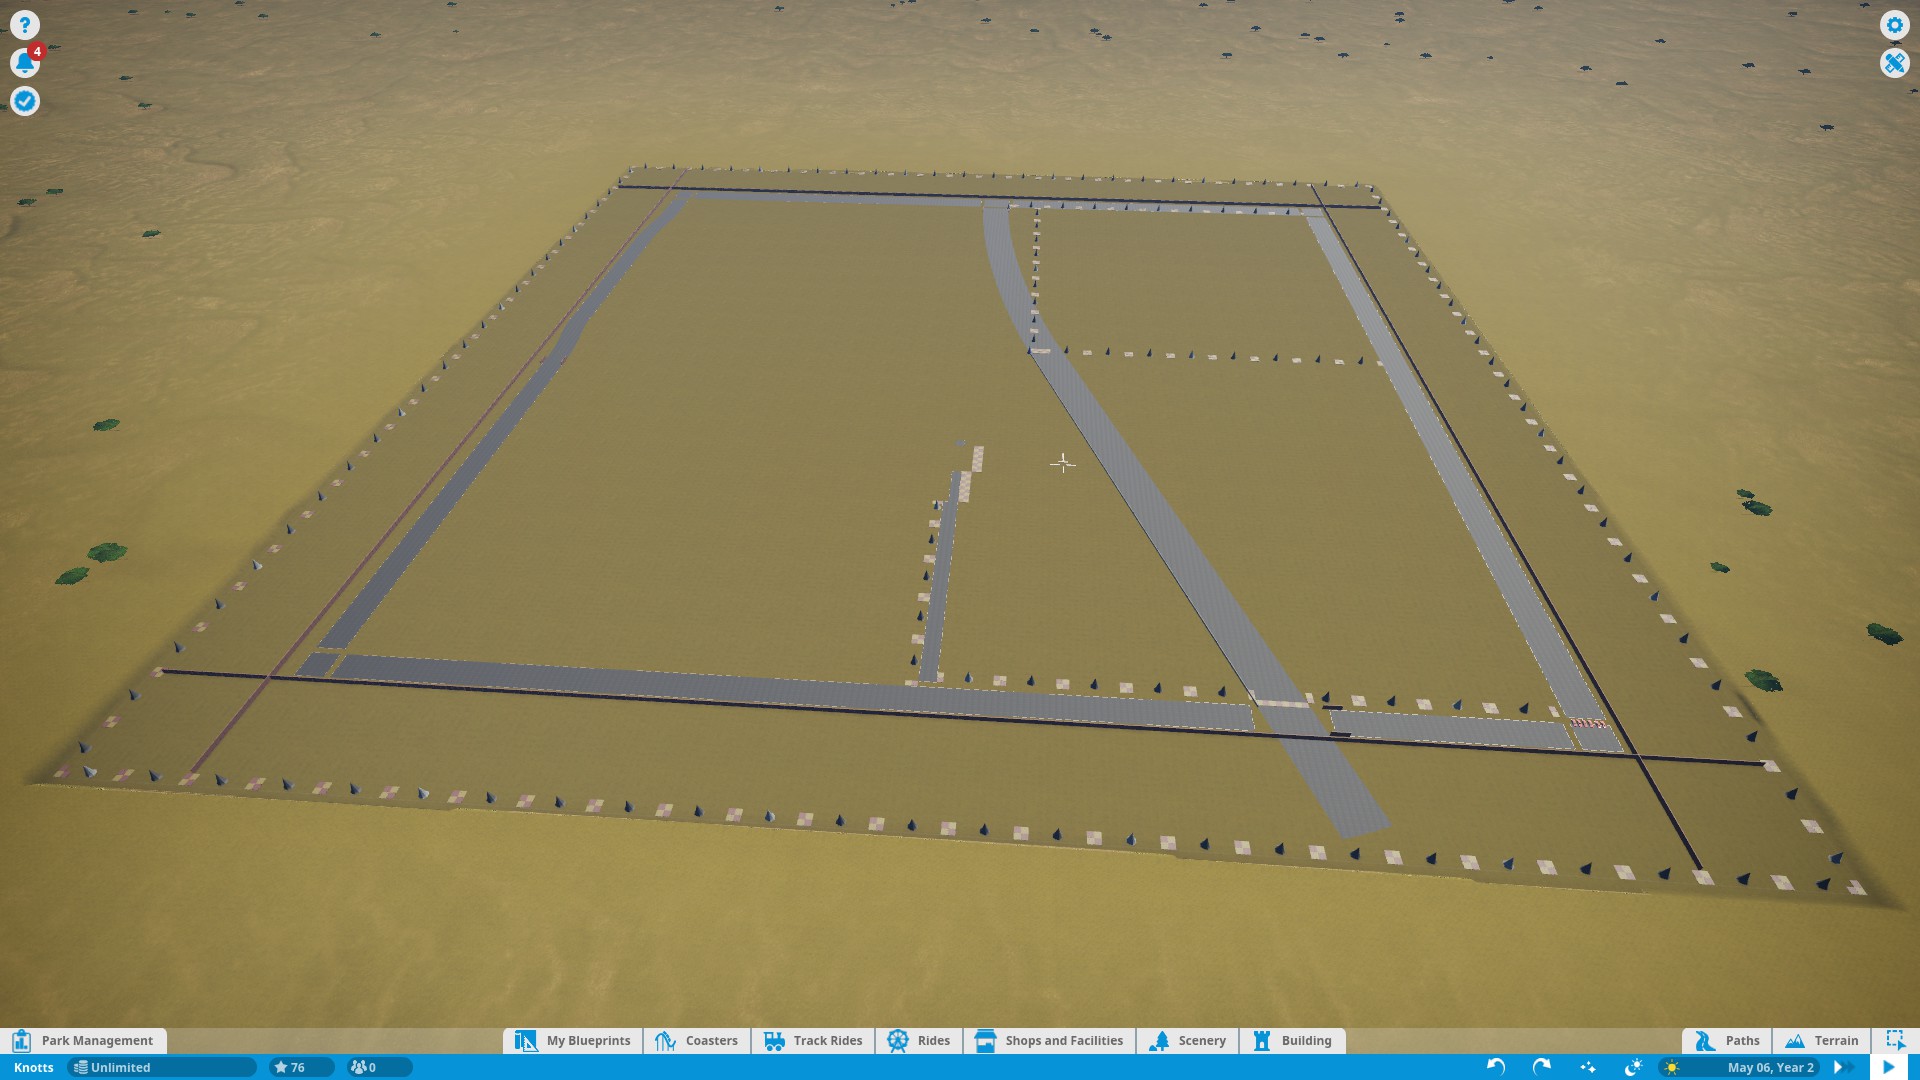Toggle the day/night moon-sun icon
1920x1080 pixels.
click(1634, 1067)
